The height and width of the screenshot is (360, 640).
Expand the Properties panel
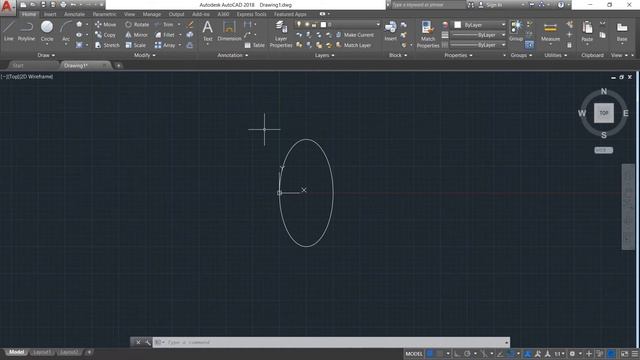point(458,55)
